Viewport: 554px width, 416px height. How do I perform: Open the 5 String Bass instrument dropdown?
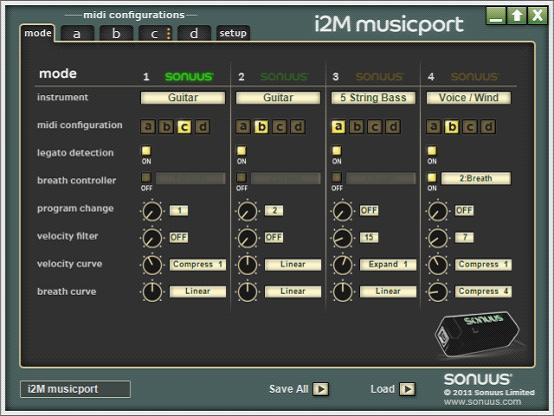(373, 98)
